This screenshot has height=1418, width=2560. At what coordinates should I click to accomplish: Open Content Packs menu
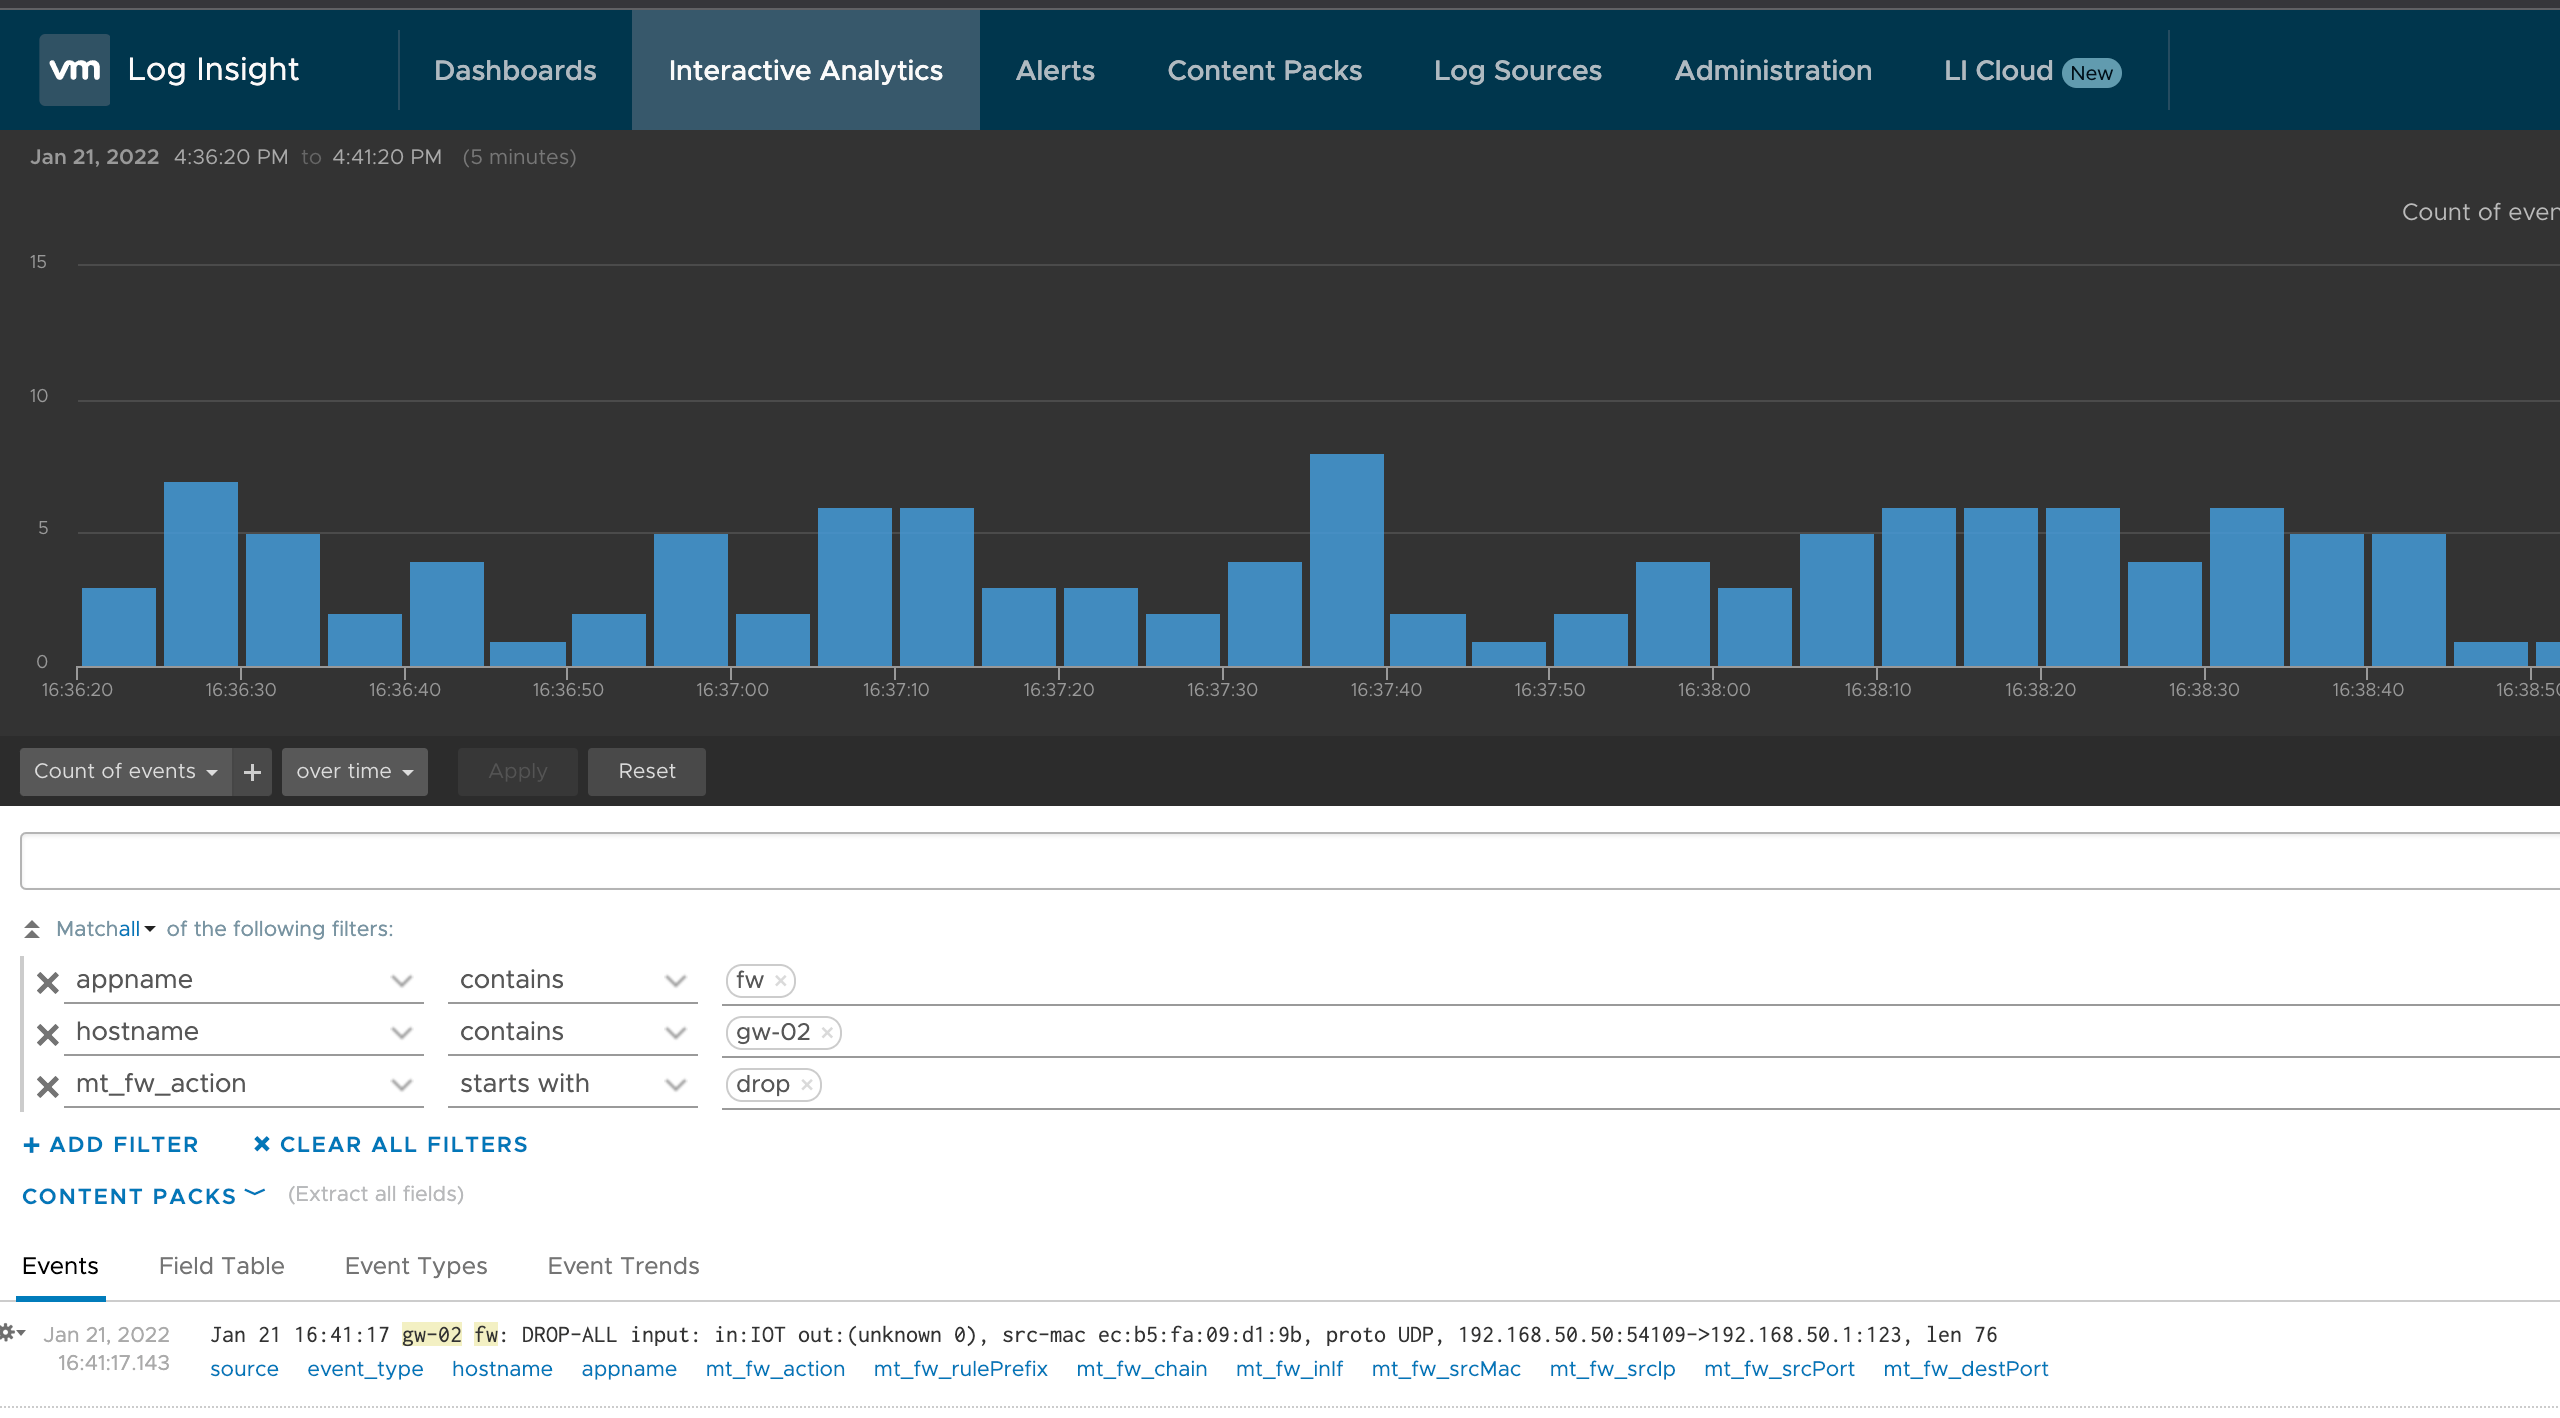(x=1264, y=70)
